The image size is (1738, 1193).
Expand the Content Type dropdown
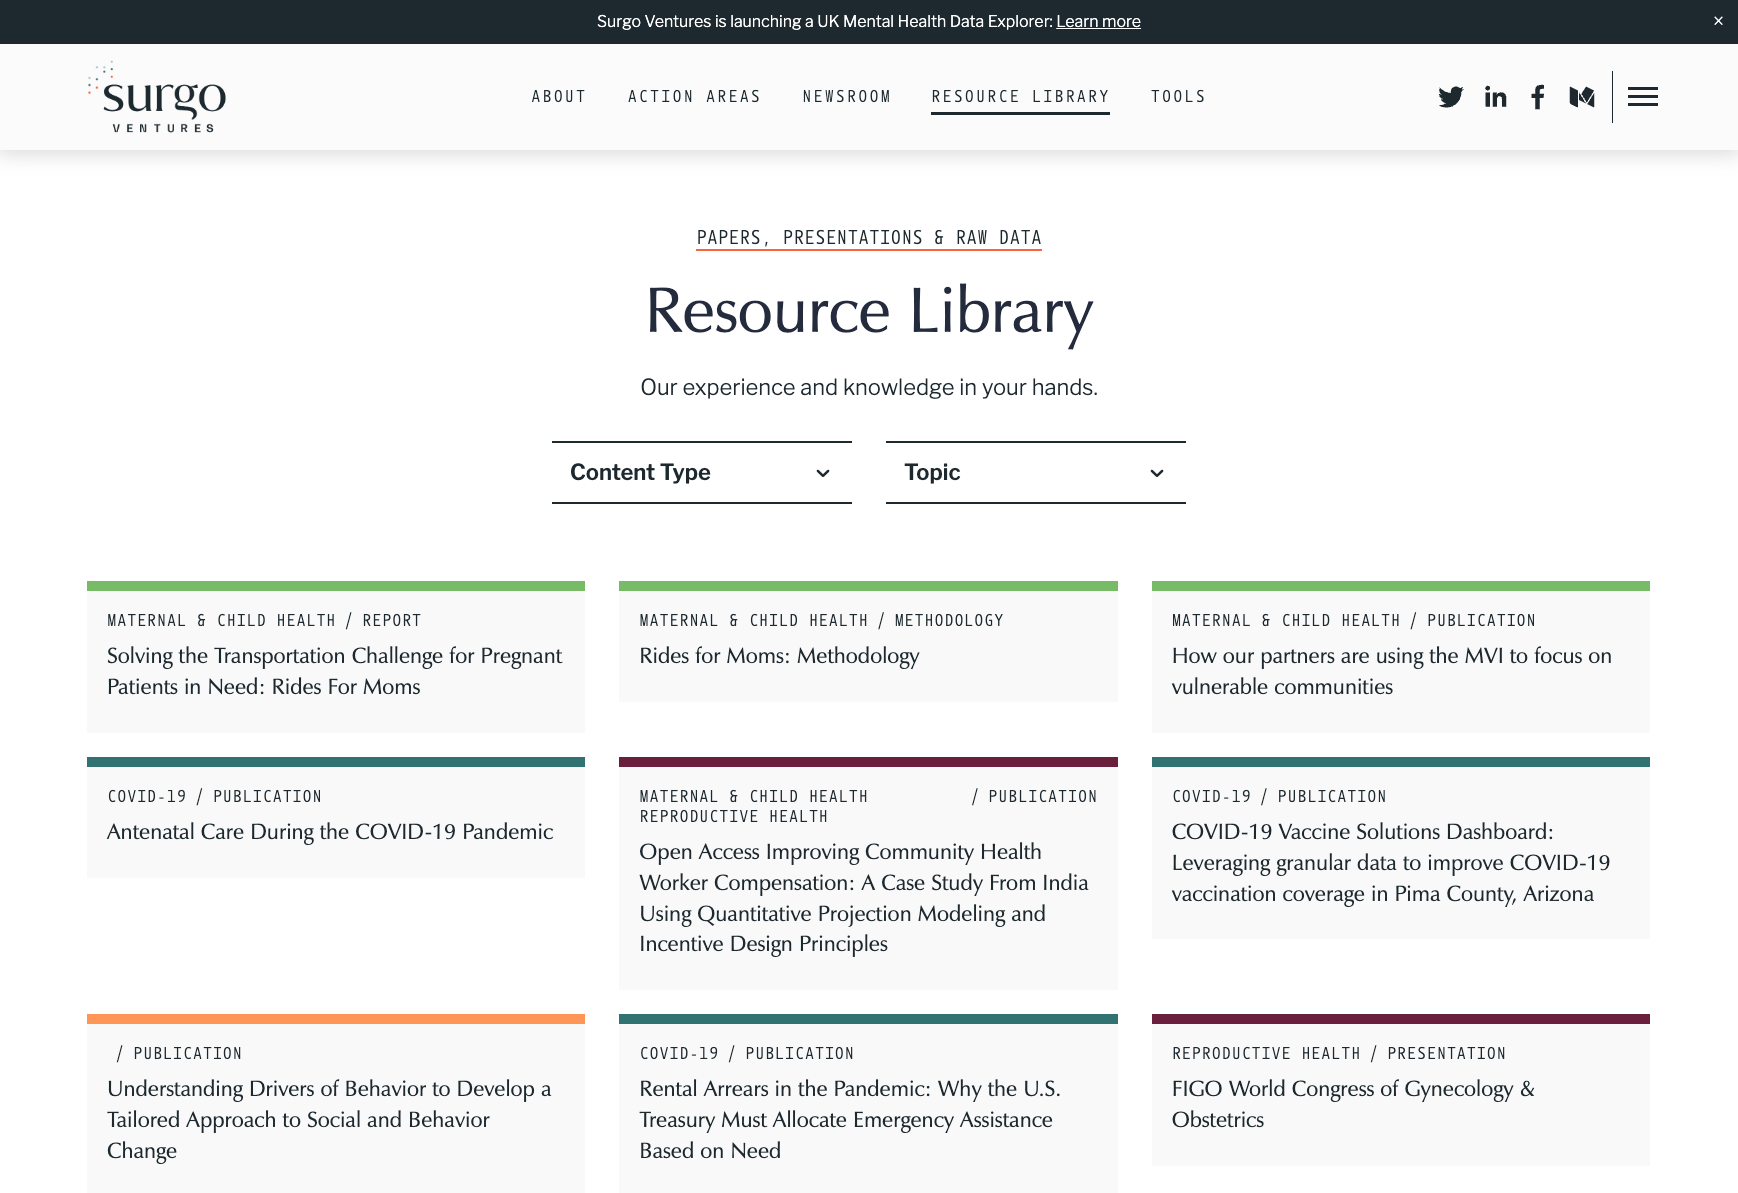coord(702,473)
